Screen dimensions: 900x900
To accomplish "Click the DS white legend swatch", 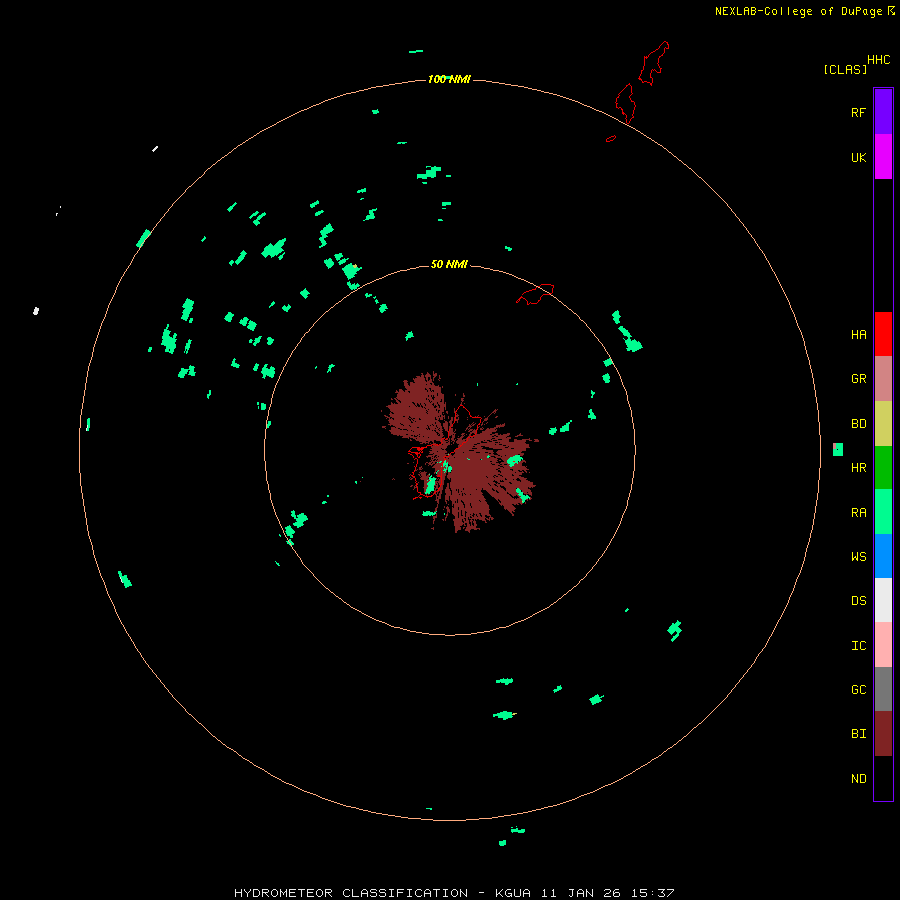I will [x=883, y=600].
